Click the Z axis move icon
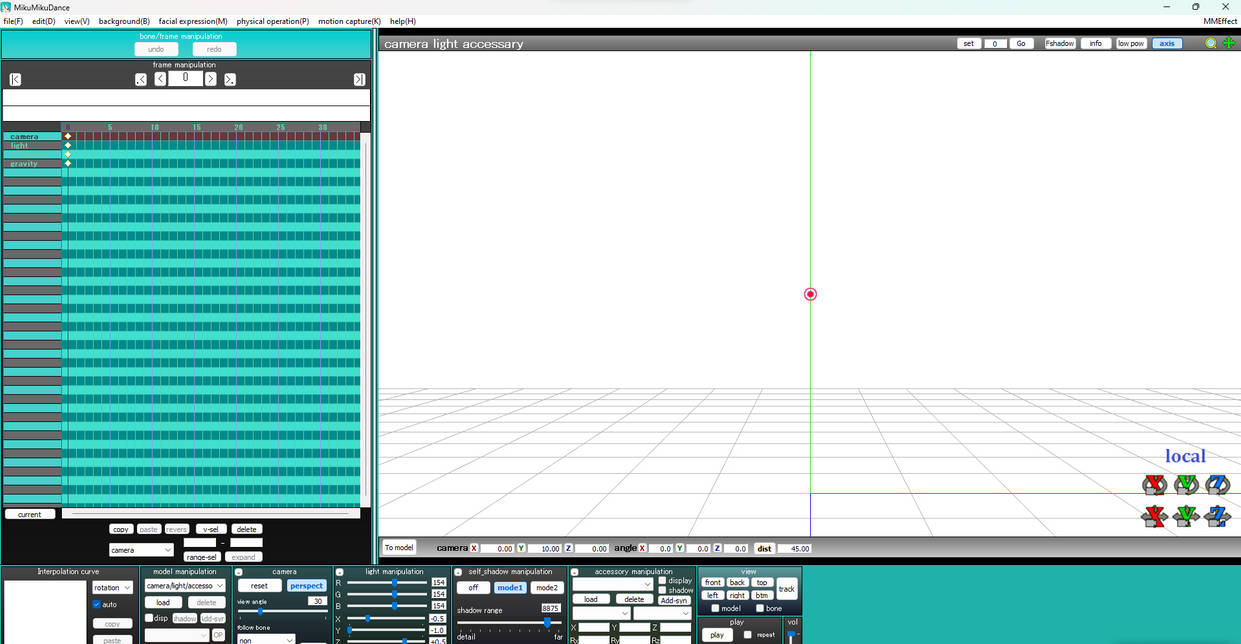 pyautogui.click(x=1217, y=516)
